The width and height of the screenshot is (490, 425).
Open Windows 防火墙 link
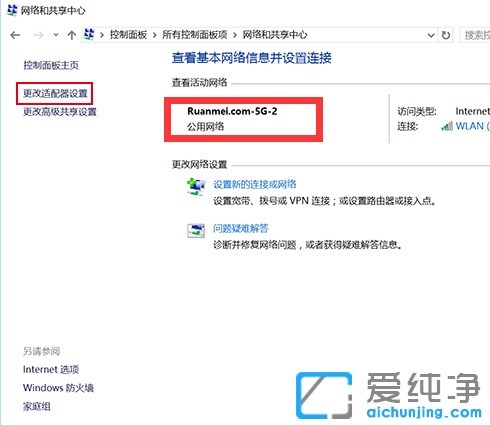tap(58, 388)
